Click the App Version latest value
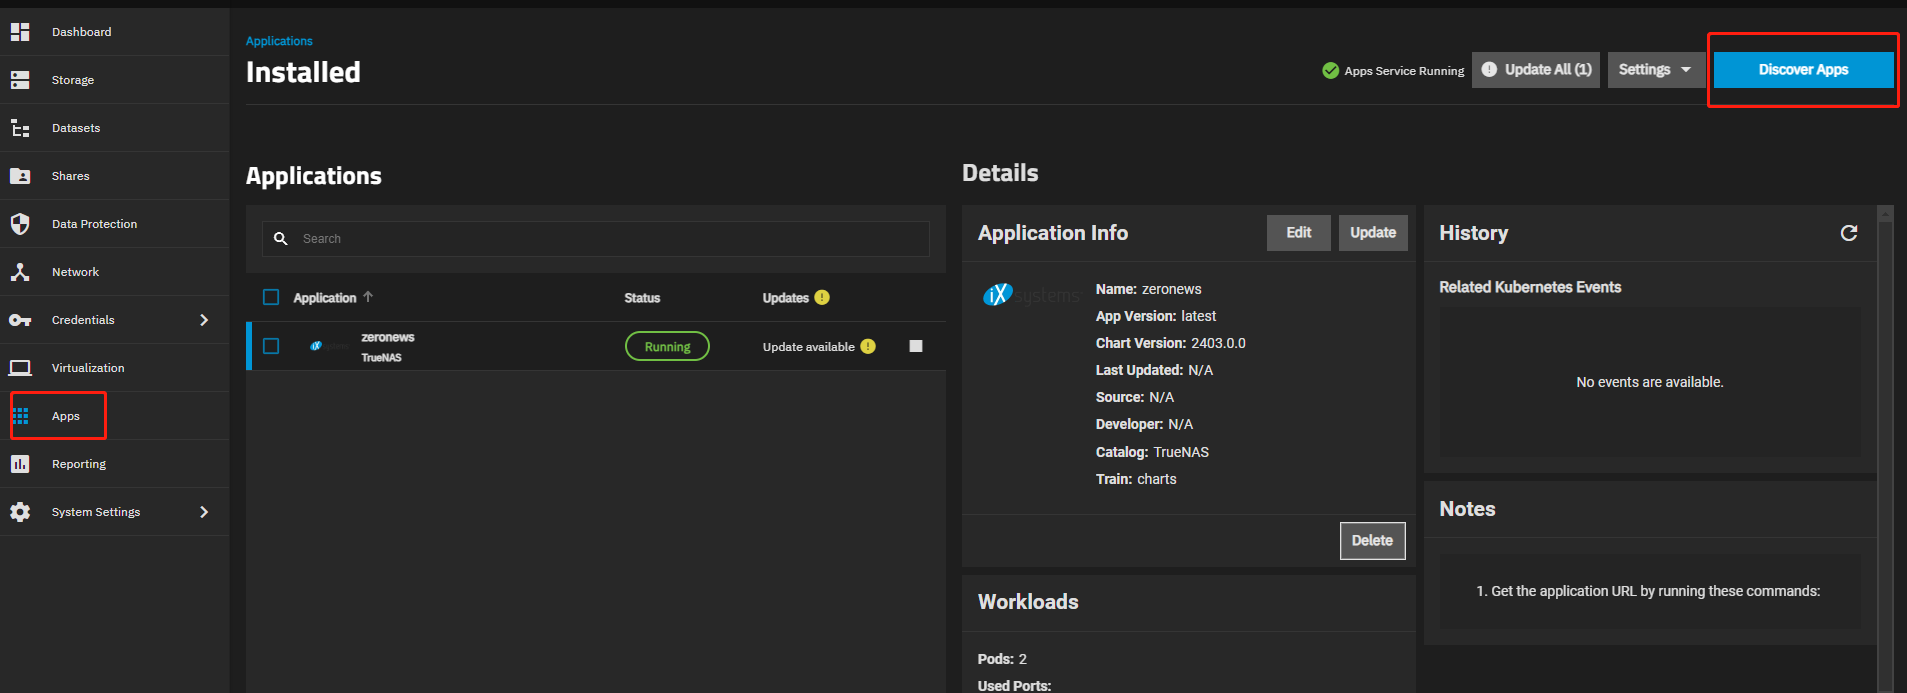1907x693 pixels. 1199,316
